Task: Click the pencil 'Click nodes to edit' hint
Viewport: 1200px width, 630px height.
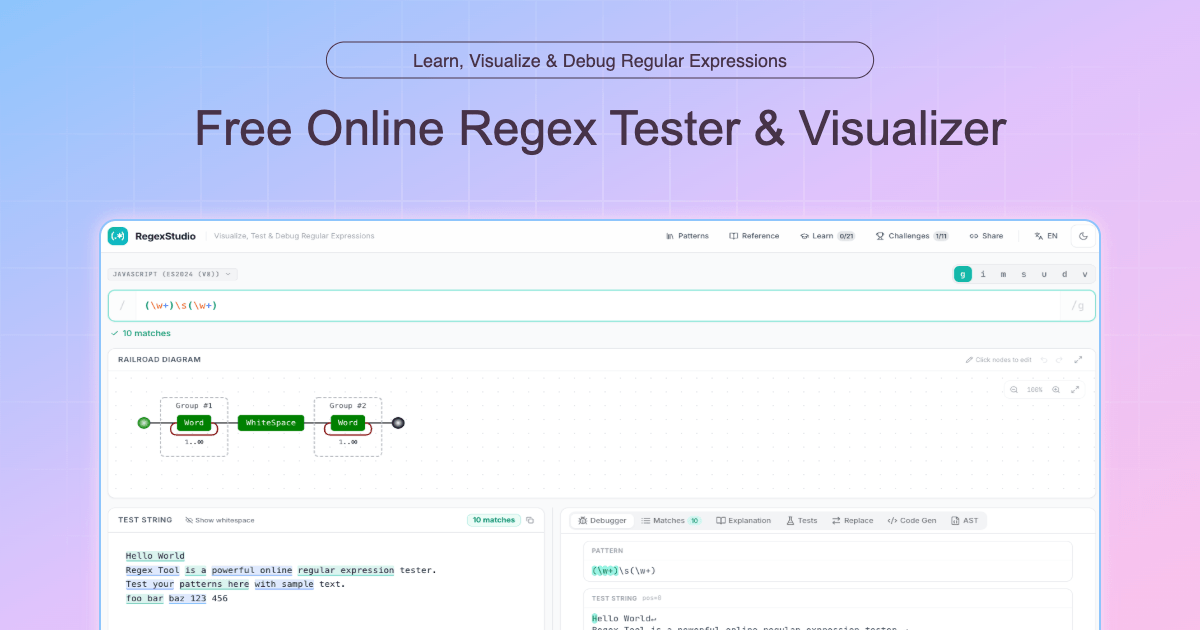Action: coord(998,360)
